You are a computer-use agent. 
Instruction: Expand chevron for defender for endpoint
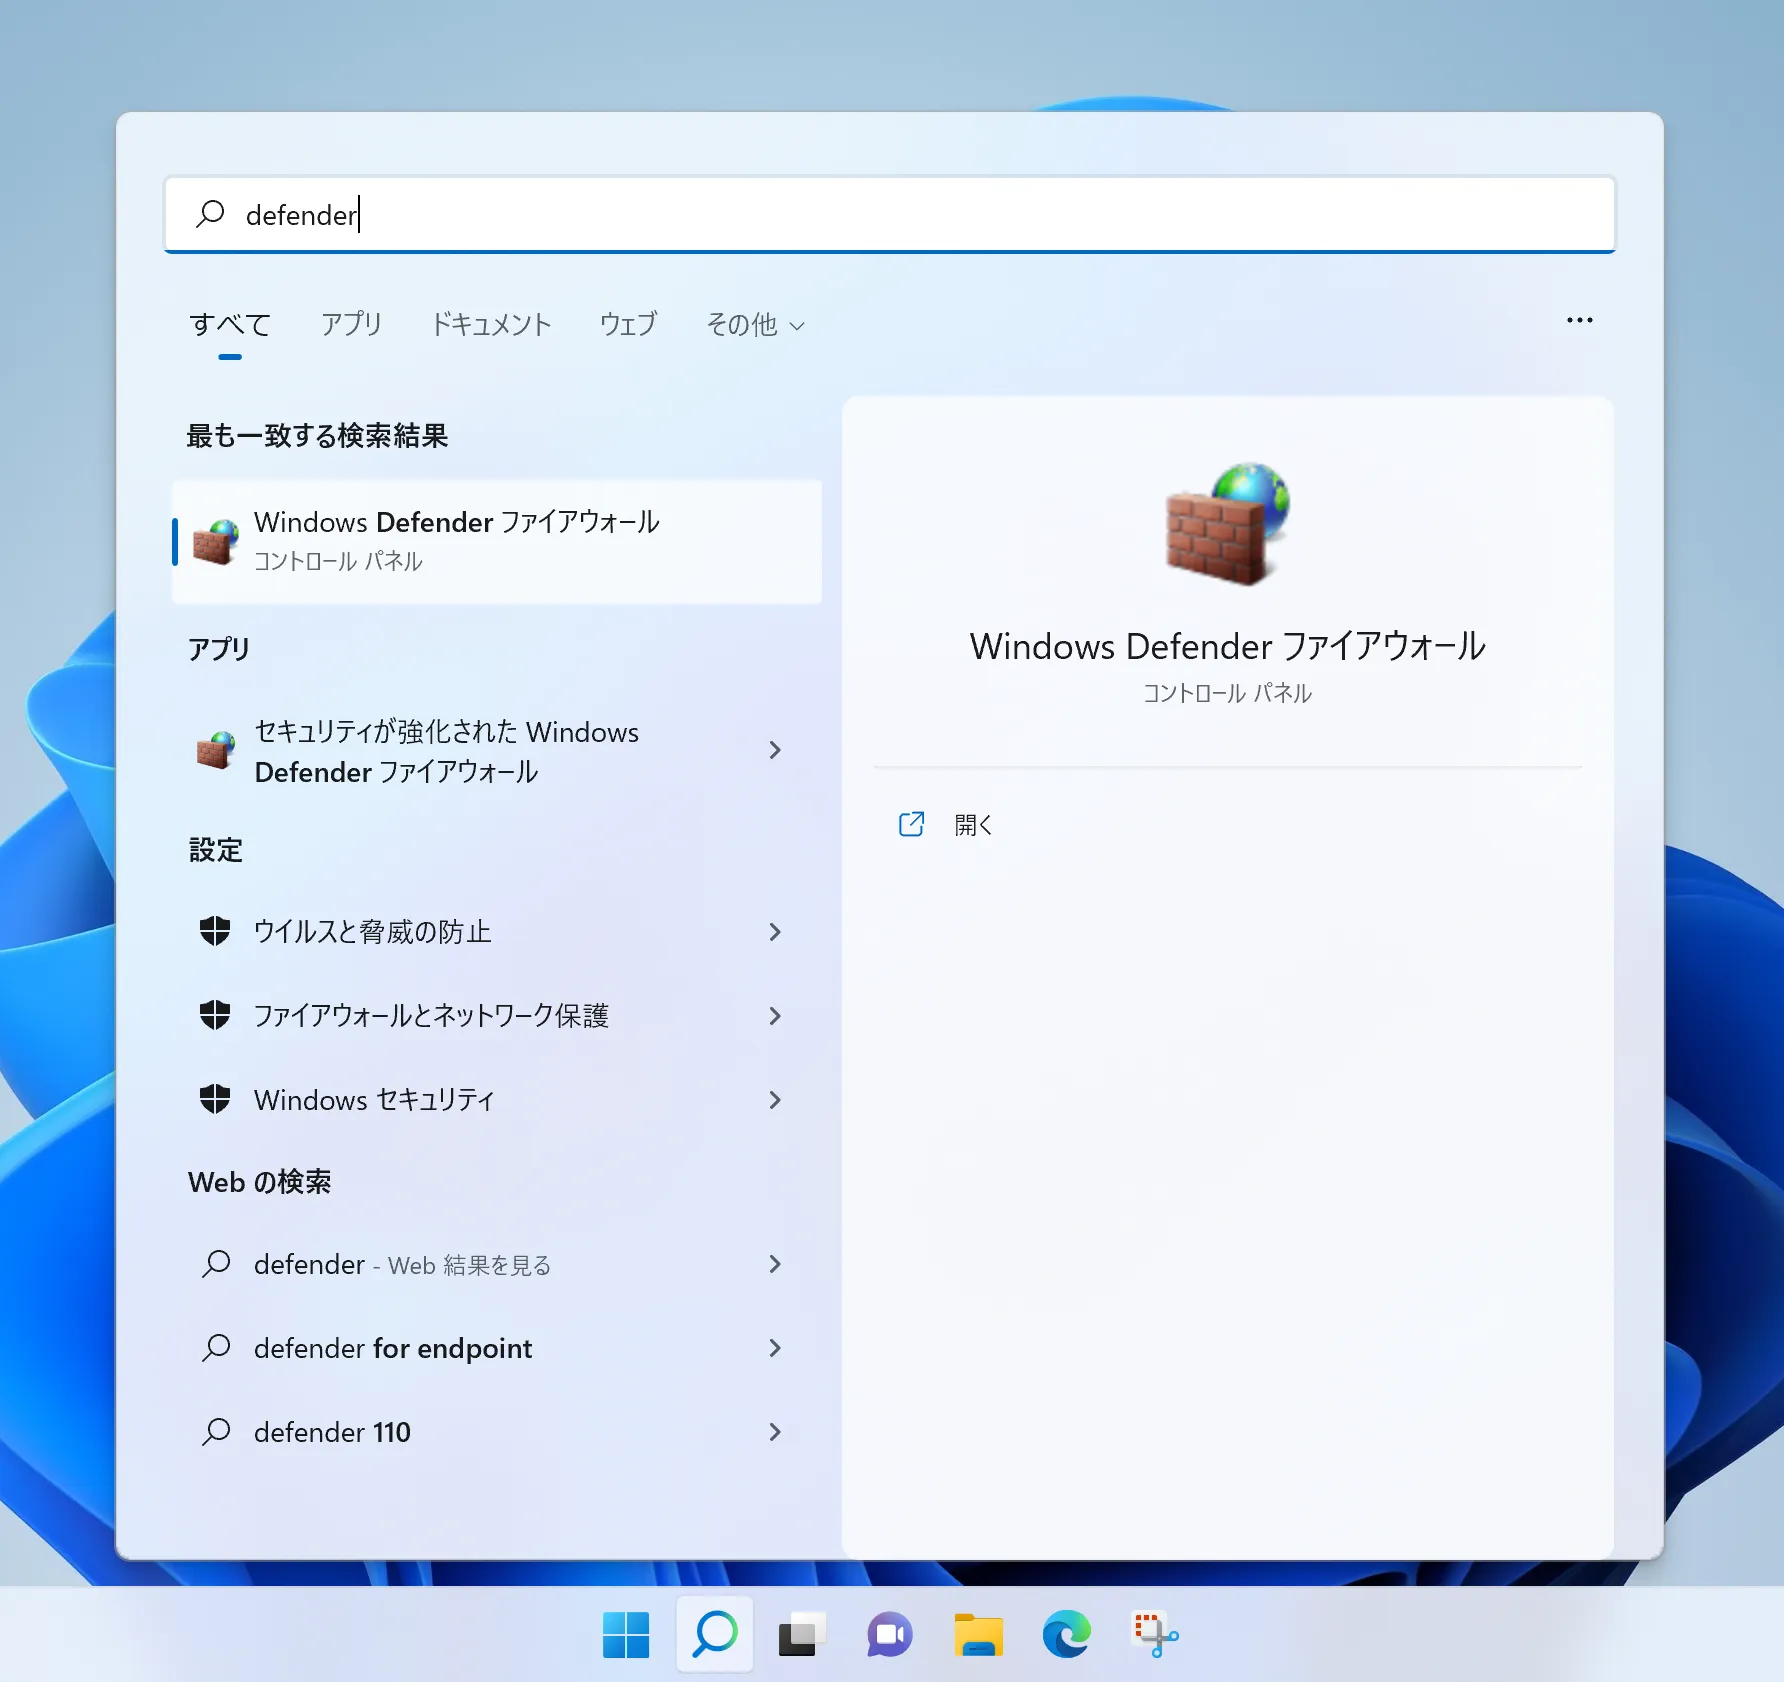775,1348
